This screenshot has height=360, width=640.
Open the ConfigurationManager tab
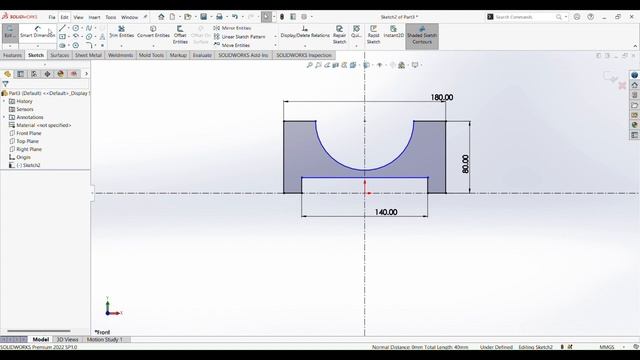34,74
